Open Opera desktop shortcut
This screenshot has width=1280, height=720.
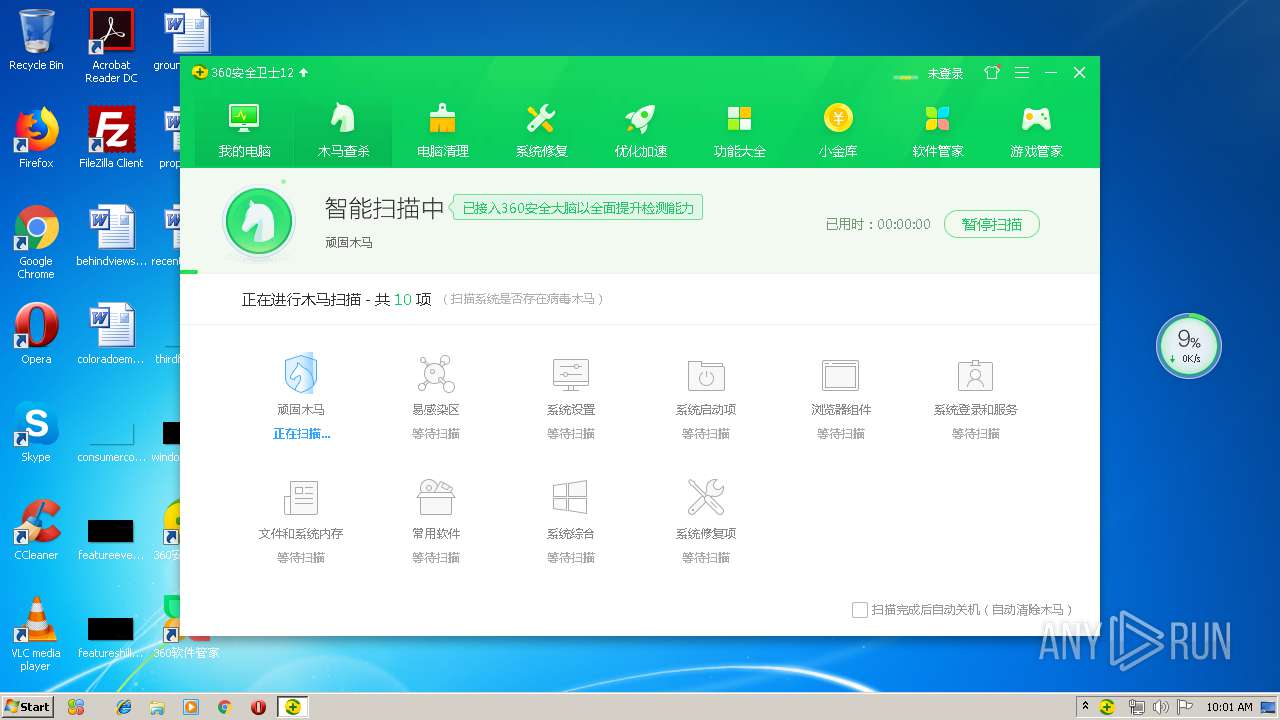coord(36,334)
